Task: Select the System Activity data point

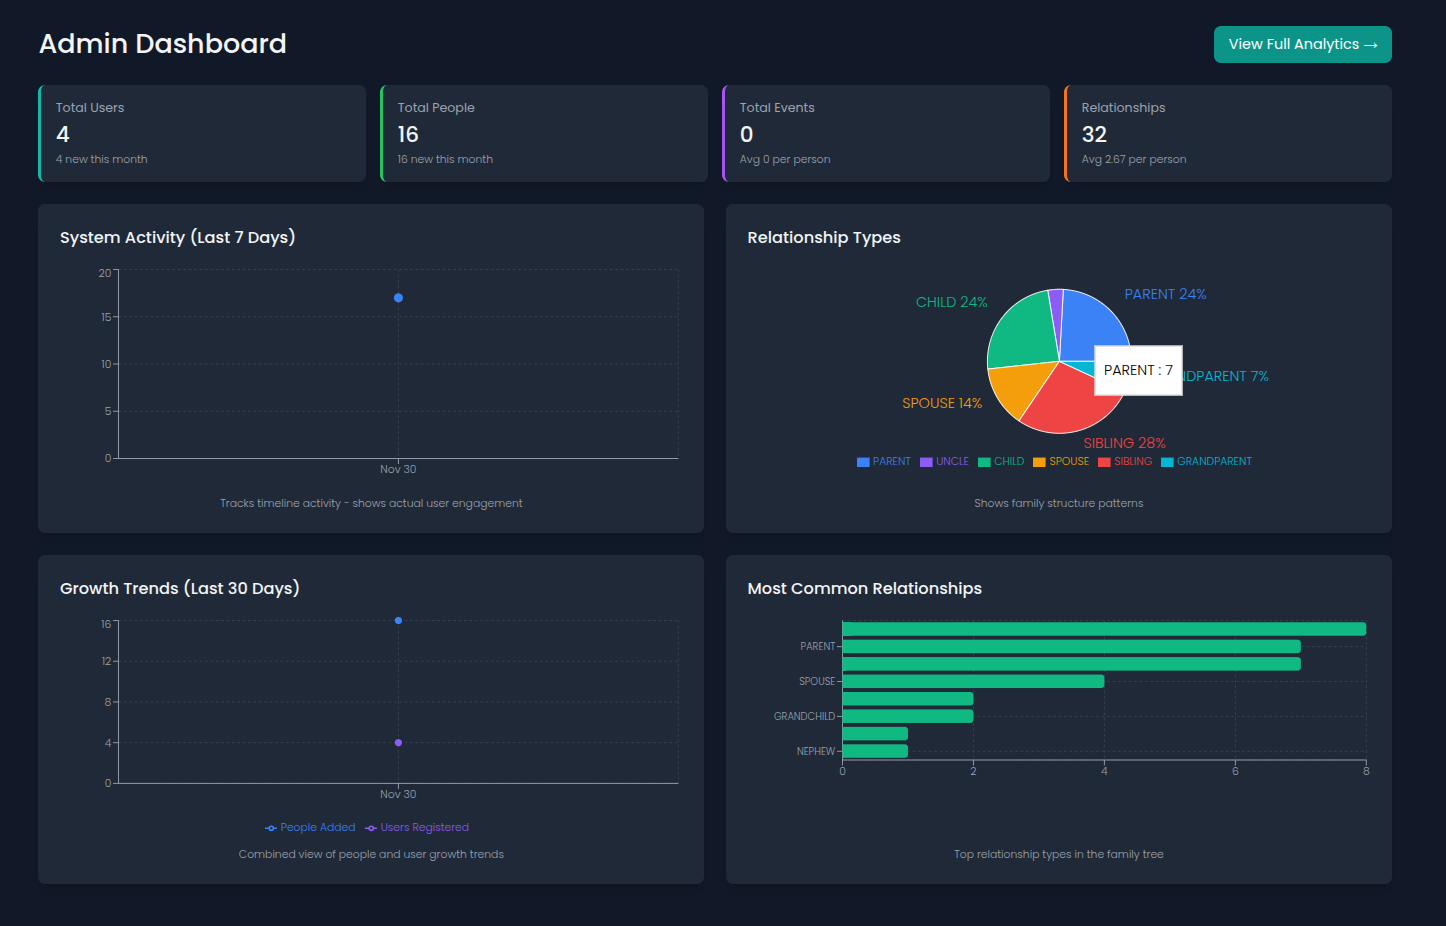Action: click(x=398, y=298)
